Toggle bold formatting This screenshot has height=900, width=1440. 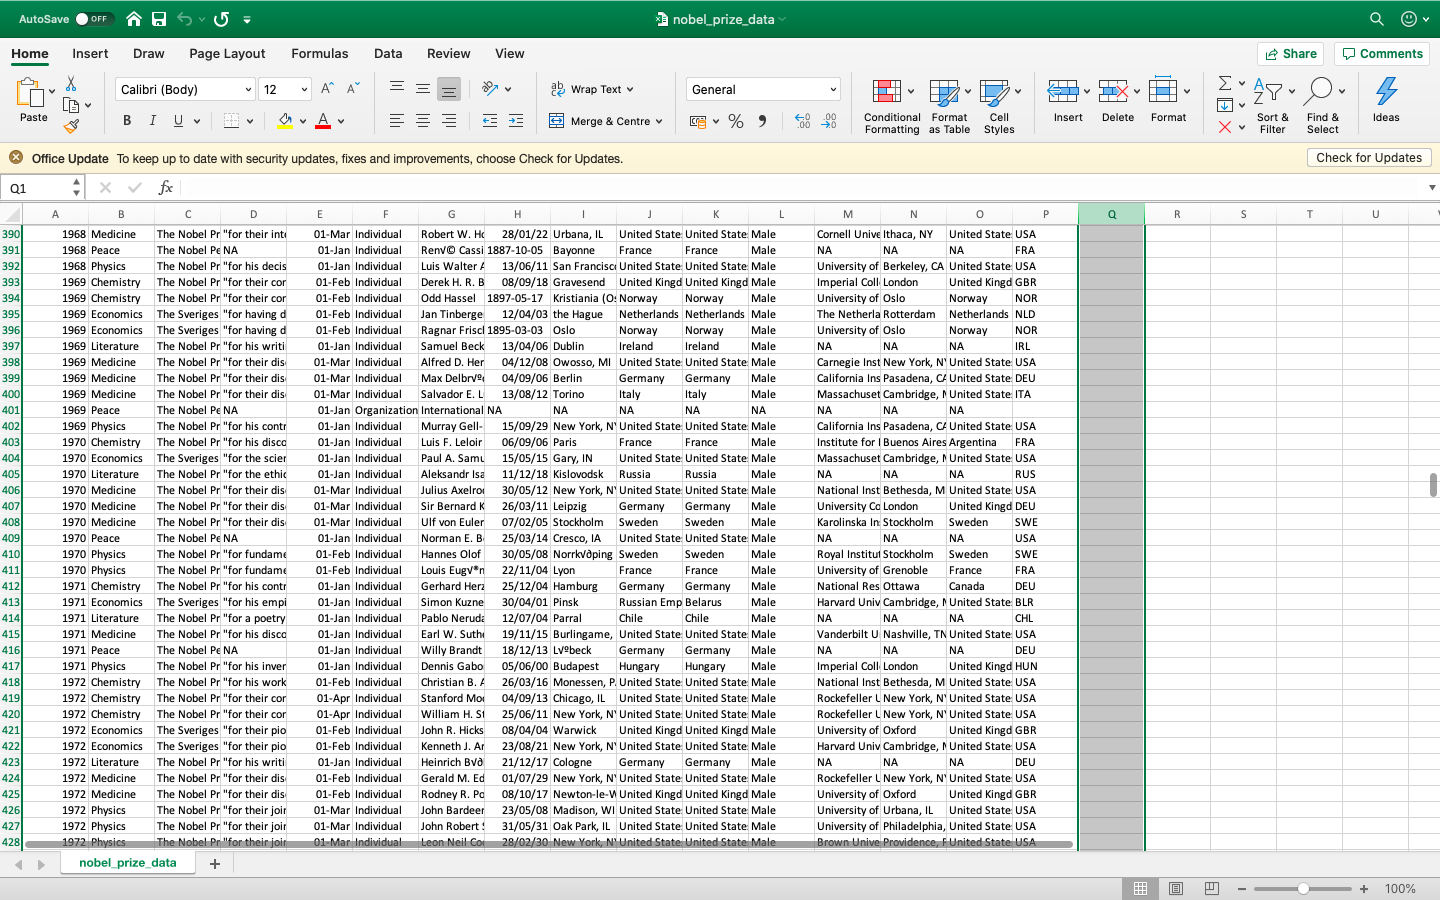coord(126,120)
